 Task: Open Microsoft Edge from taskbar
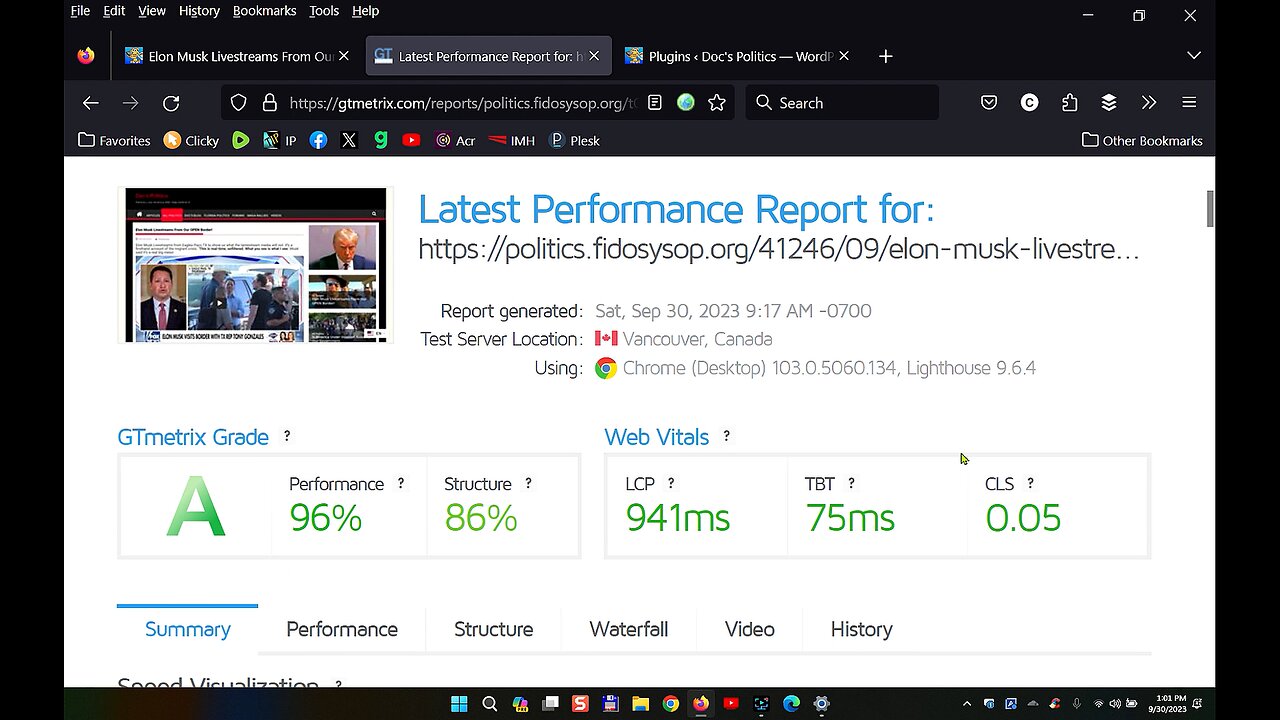pos(791,704)
